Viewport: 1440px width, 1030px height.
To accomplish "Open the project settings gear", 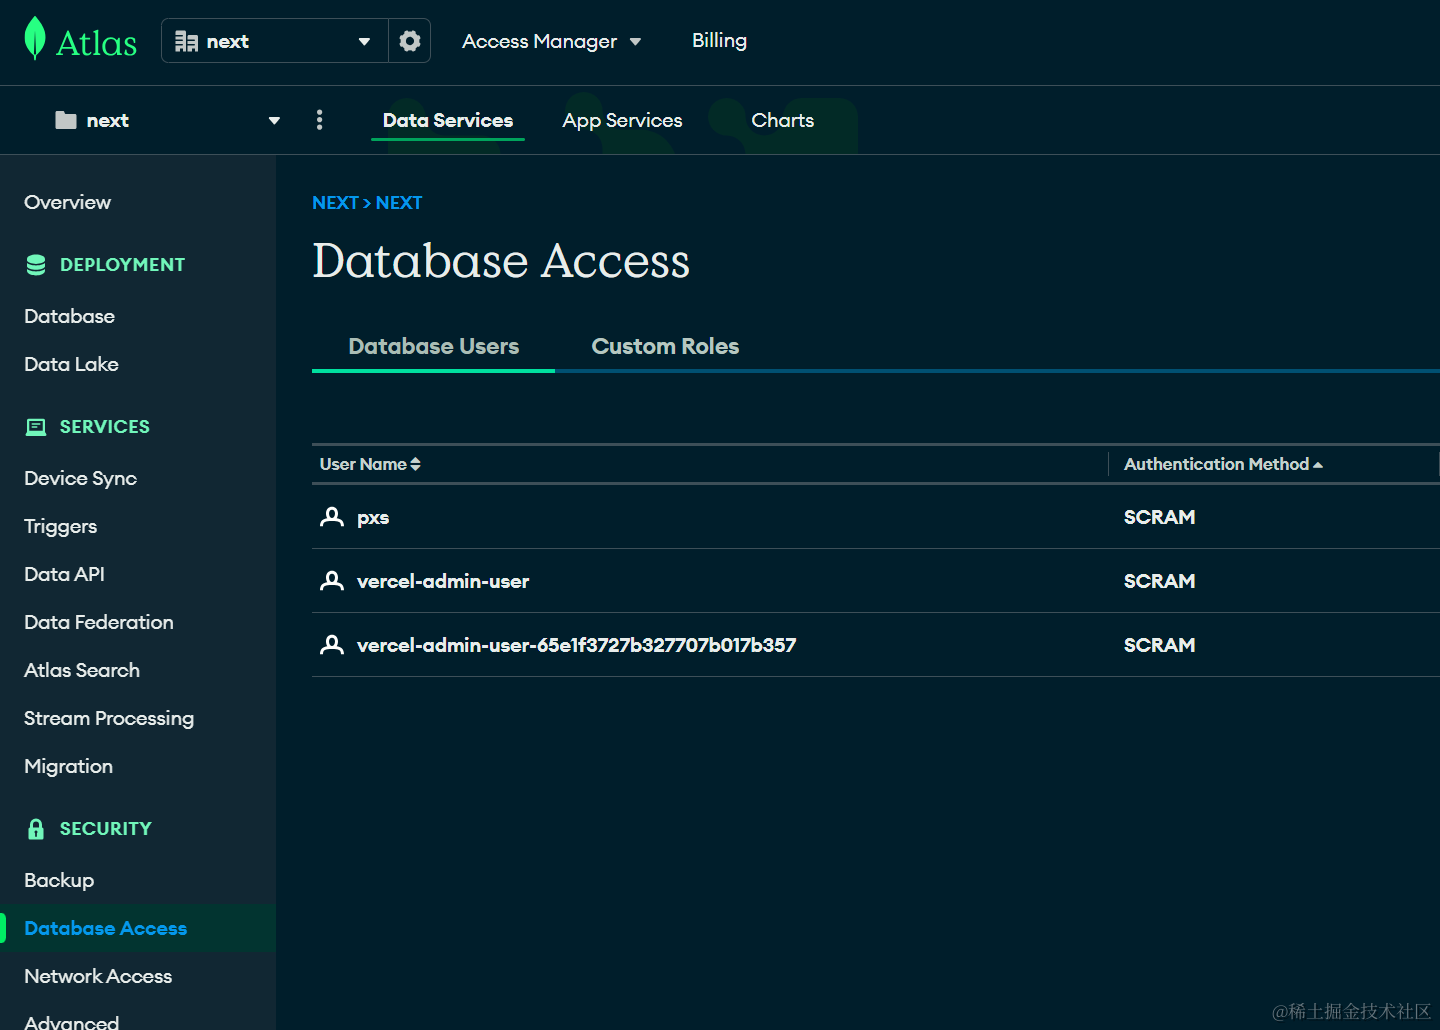I will coord(409,40).
